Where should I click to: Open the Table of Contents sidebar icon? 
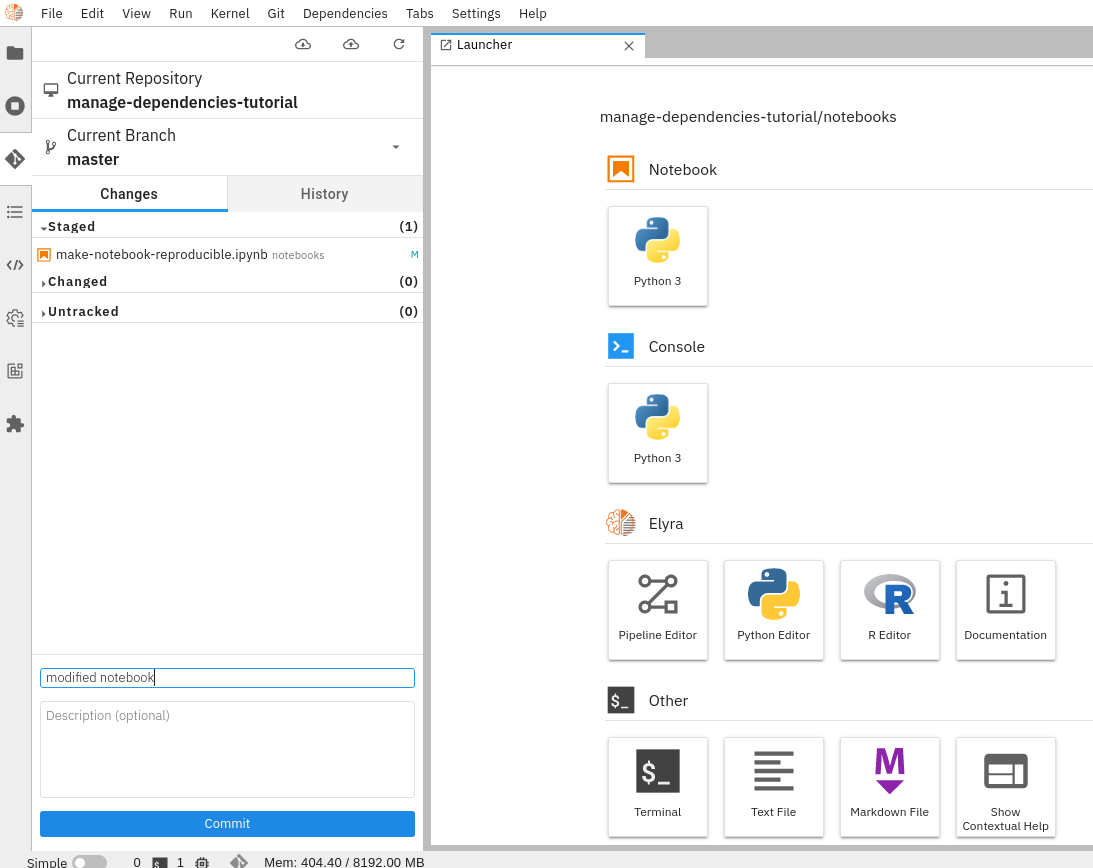tap(15, 212)
